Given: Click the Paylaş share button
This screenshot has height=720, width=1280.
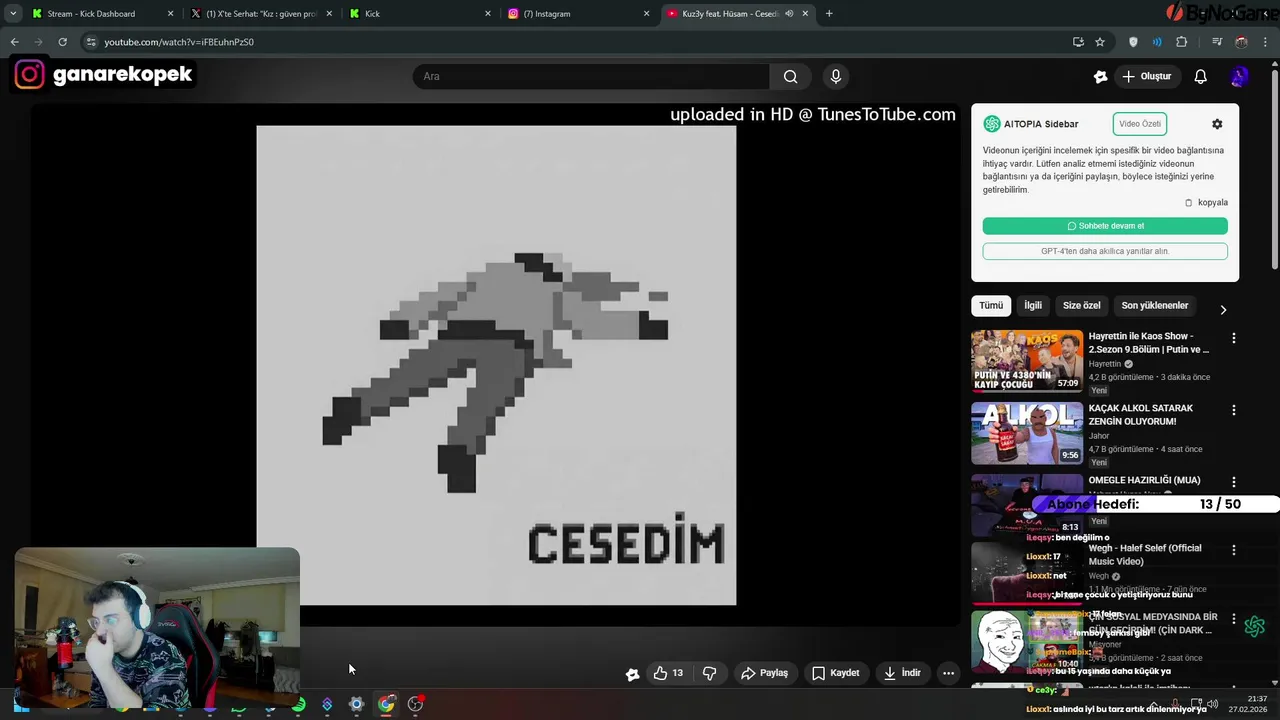Looking at the screenshot, I should tap(765, 673).
